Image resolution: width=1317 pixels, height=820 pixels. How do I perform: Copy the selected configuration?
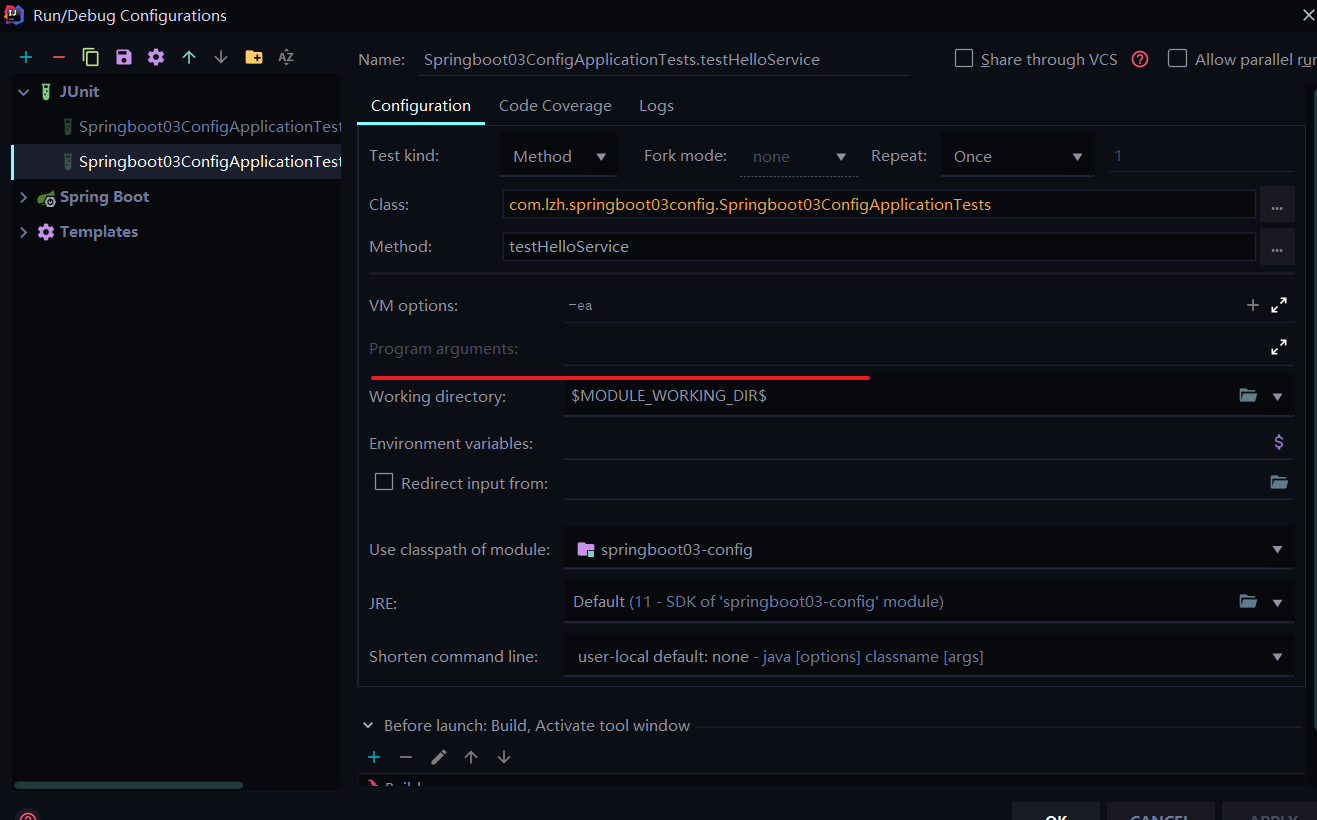pyautogui.click(x=91, y=57)
